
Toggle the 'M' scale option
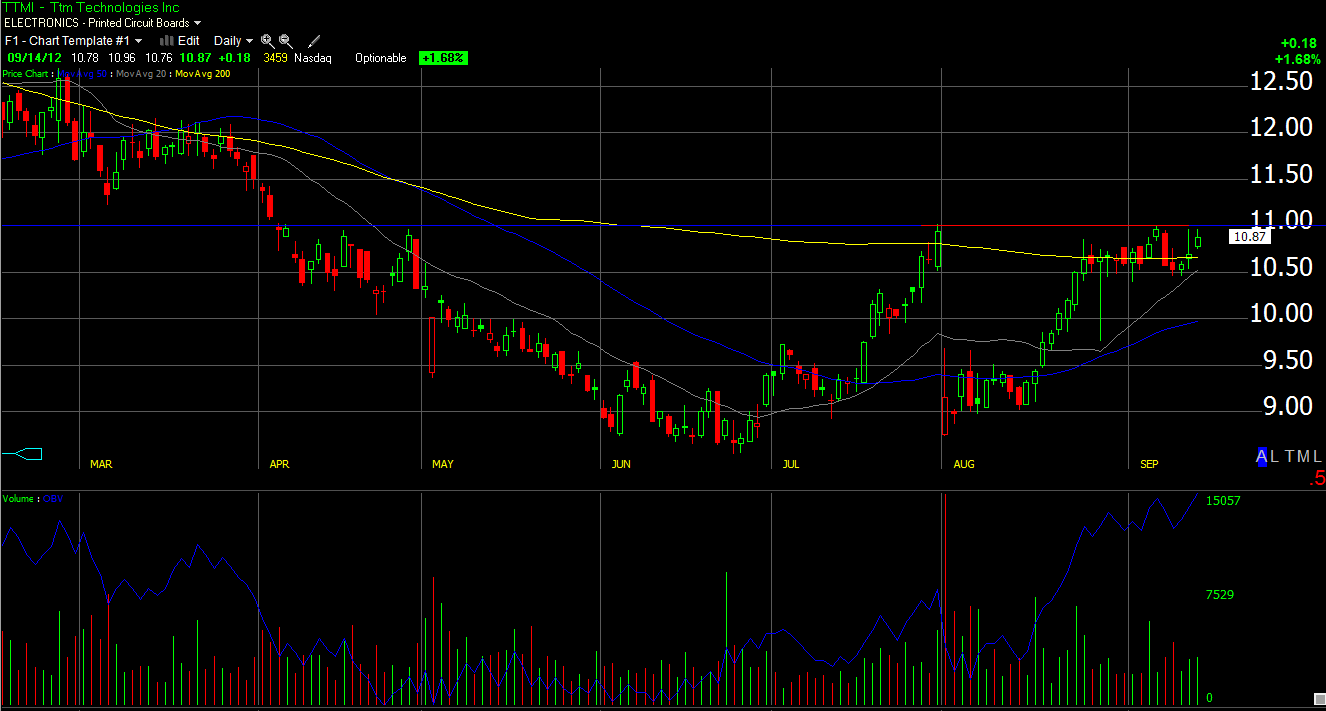tap(1303, 456)
